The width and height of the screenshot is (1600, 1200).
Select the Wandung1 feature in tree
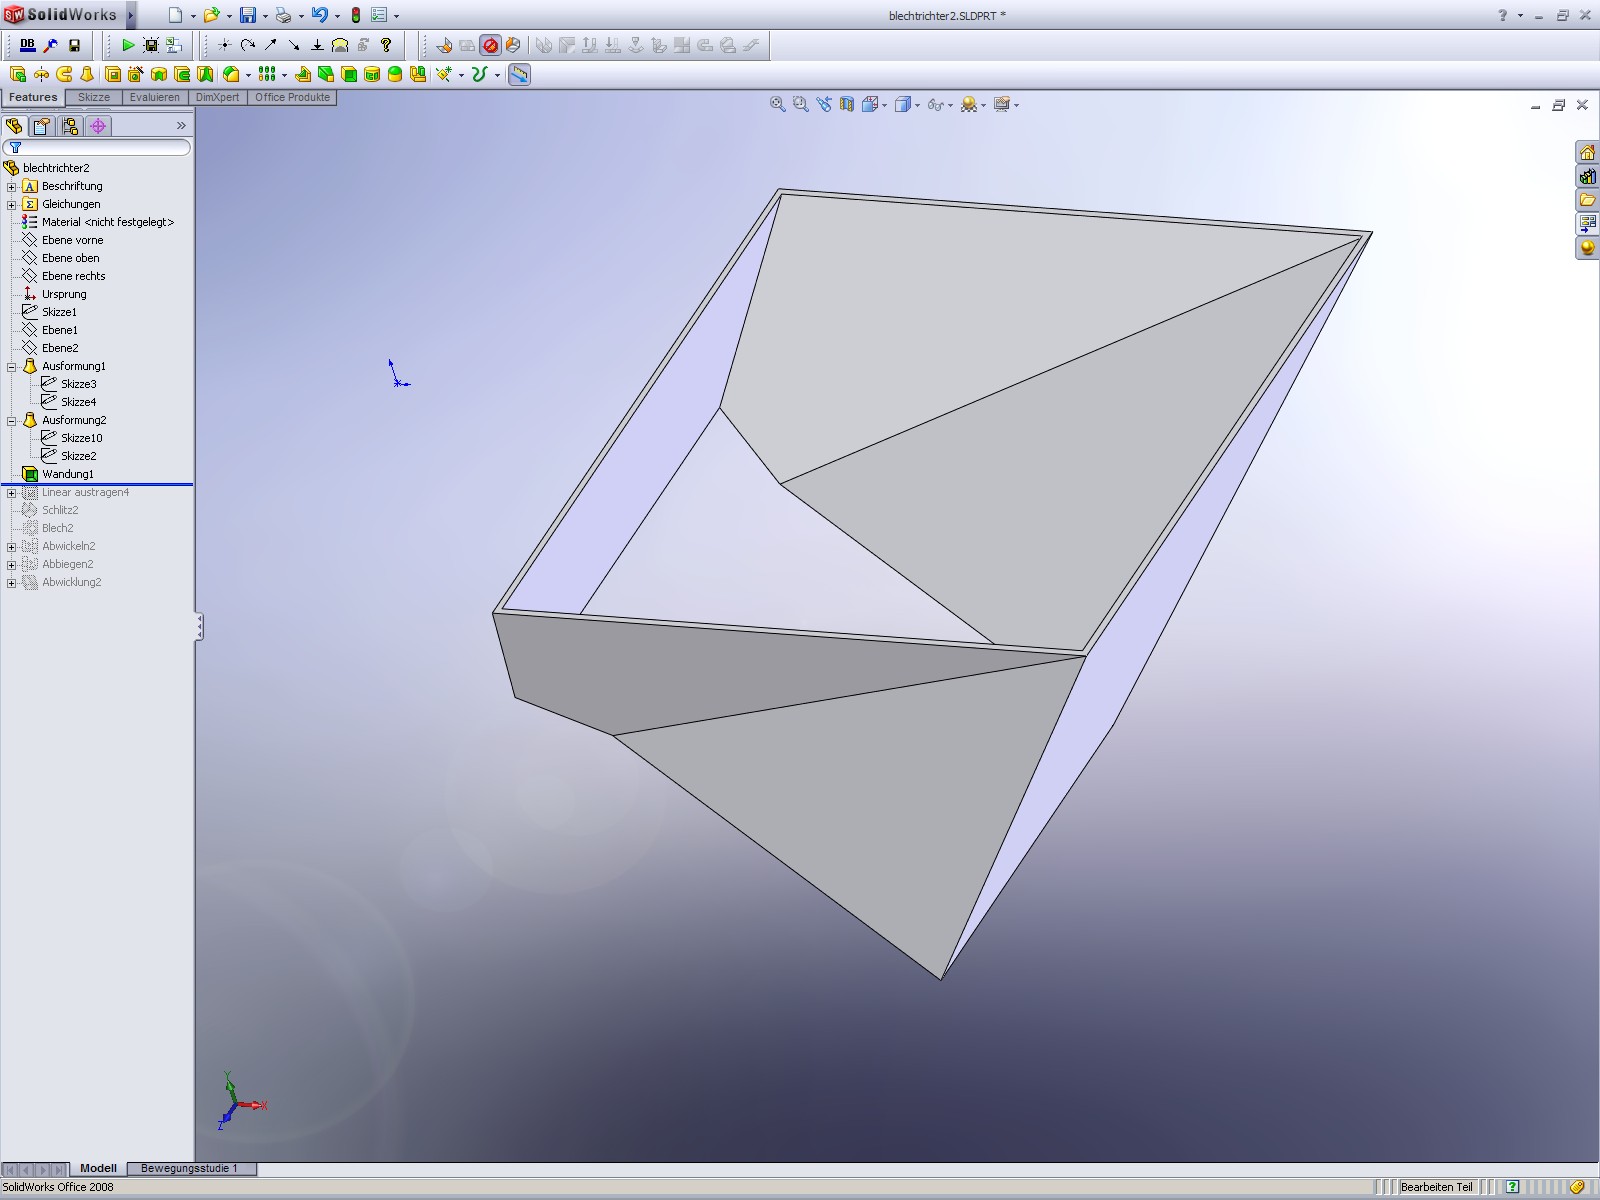[x=58, y=474]
